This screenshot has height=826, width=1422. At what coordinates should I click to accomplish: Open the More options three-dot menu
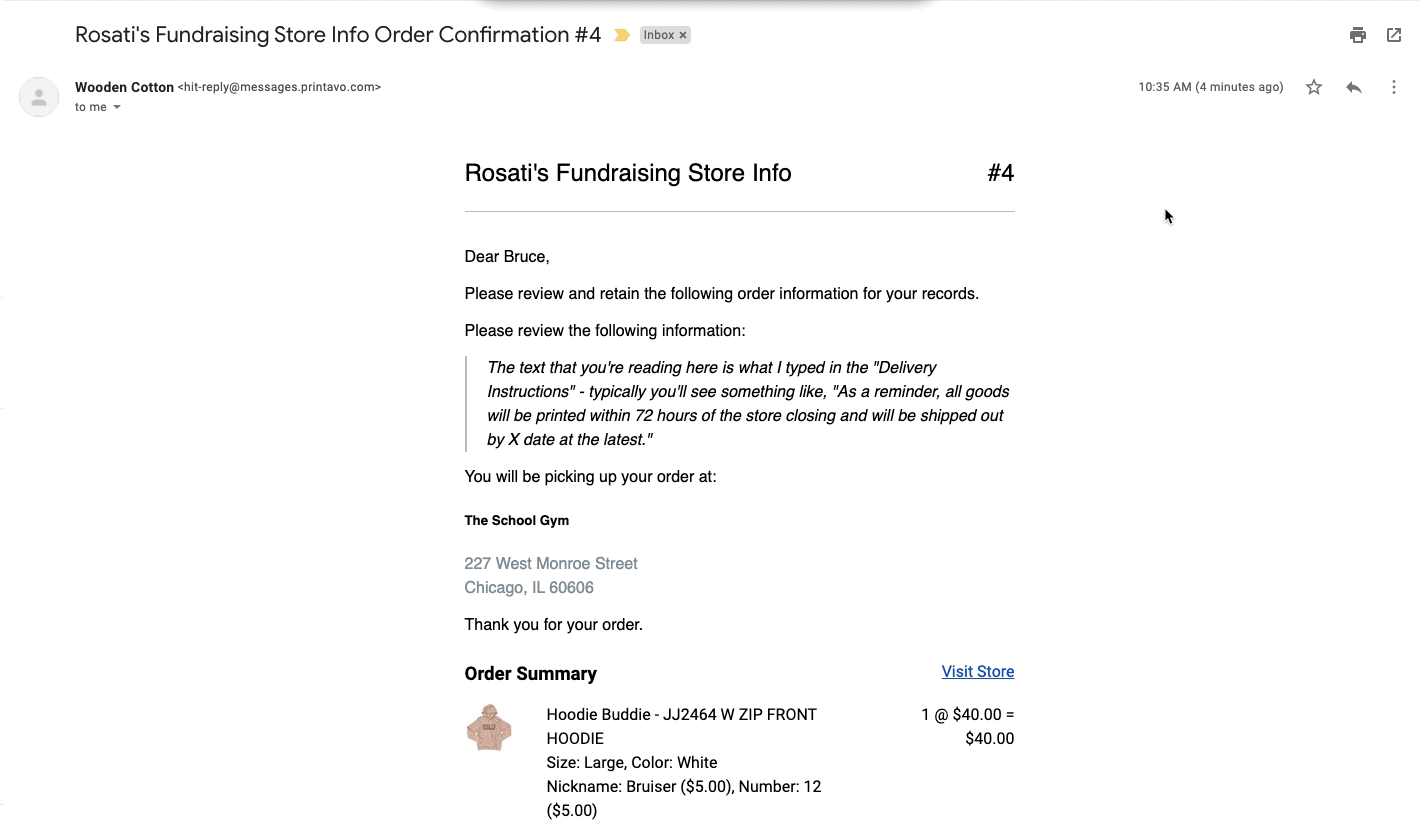[1394, 87]
